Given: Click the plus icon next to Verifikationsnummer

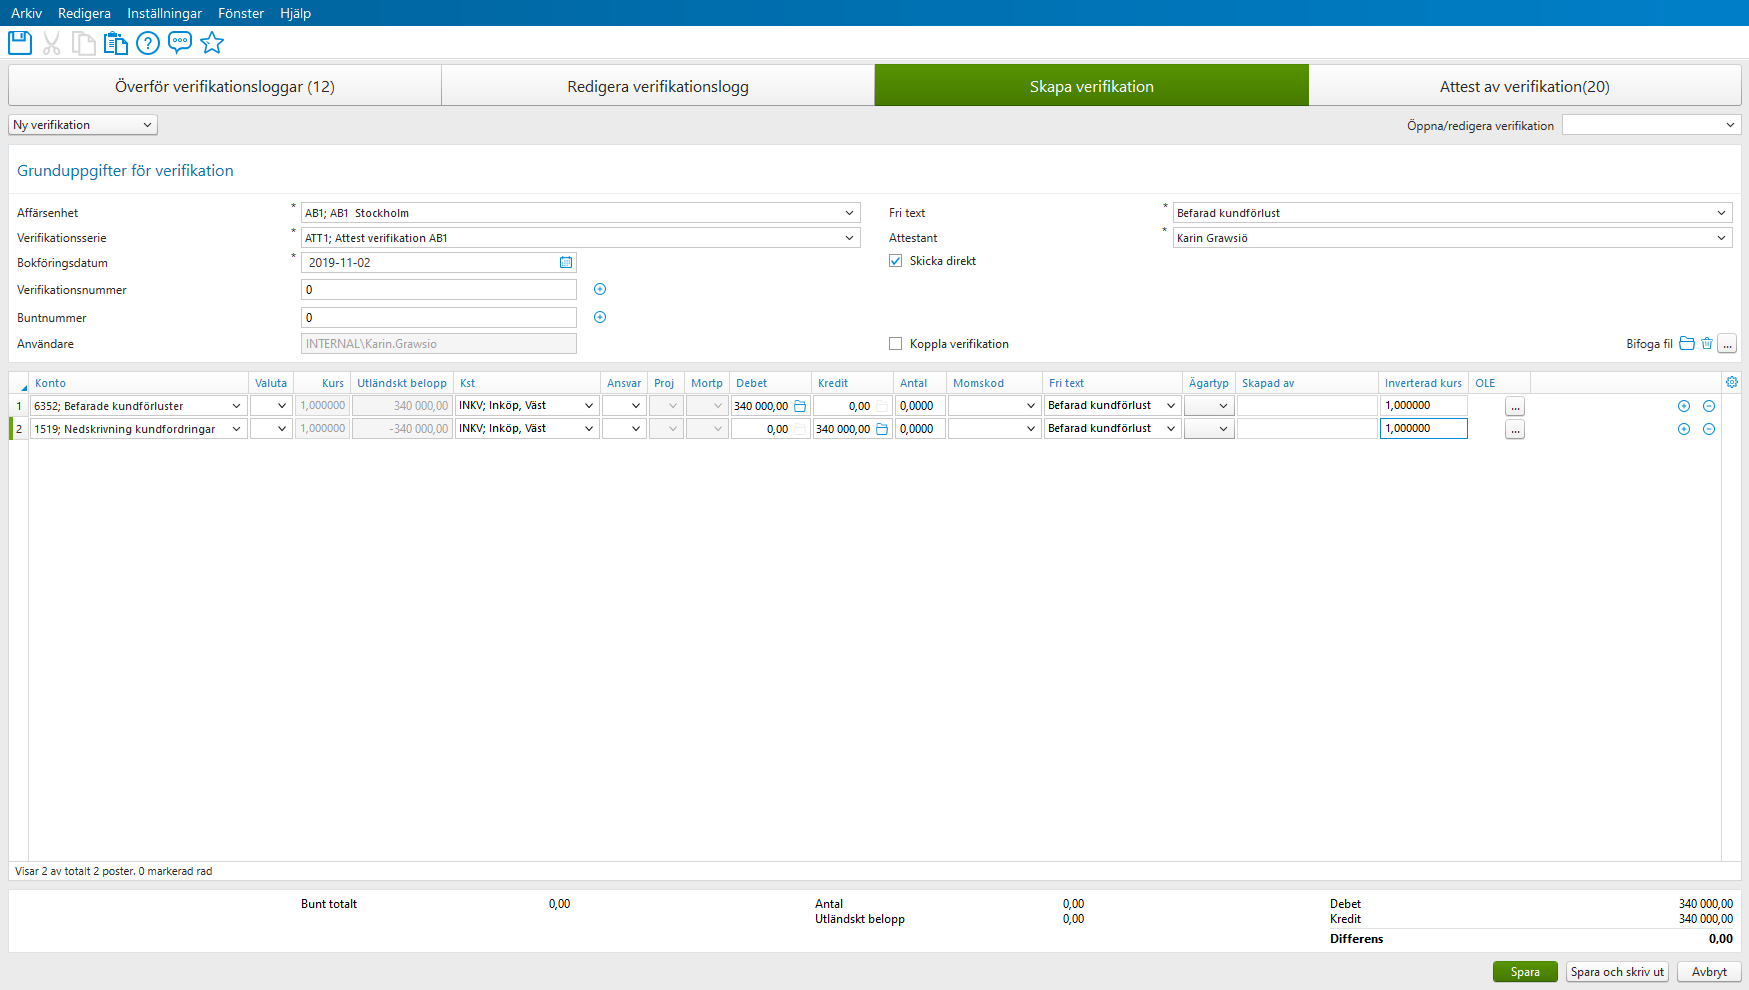Looking at the screenshot, I should pos(599,289).
